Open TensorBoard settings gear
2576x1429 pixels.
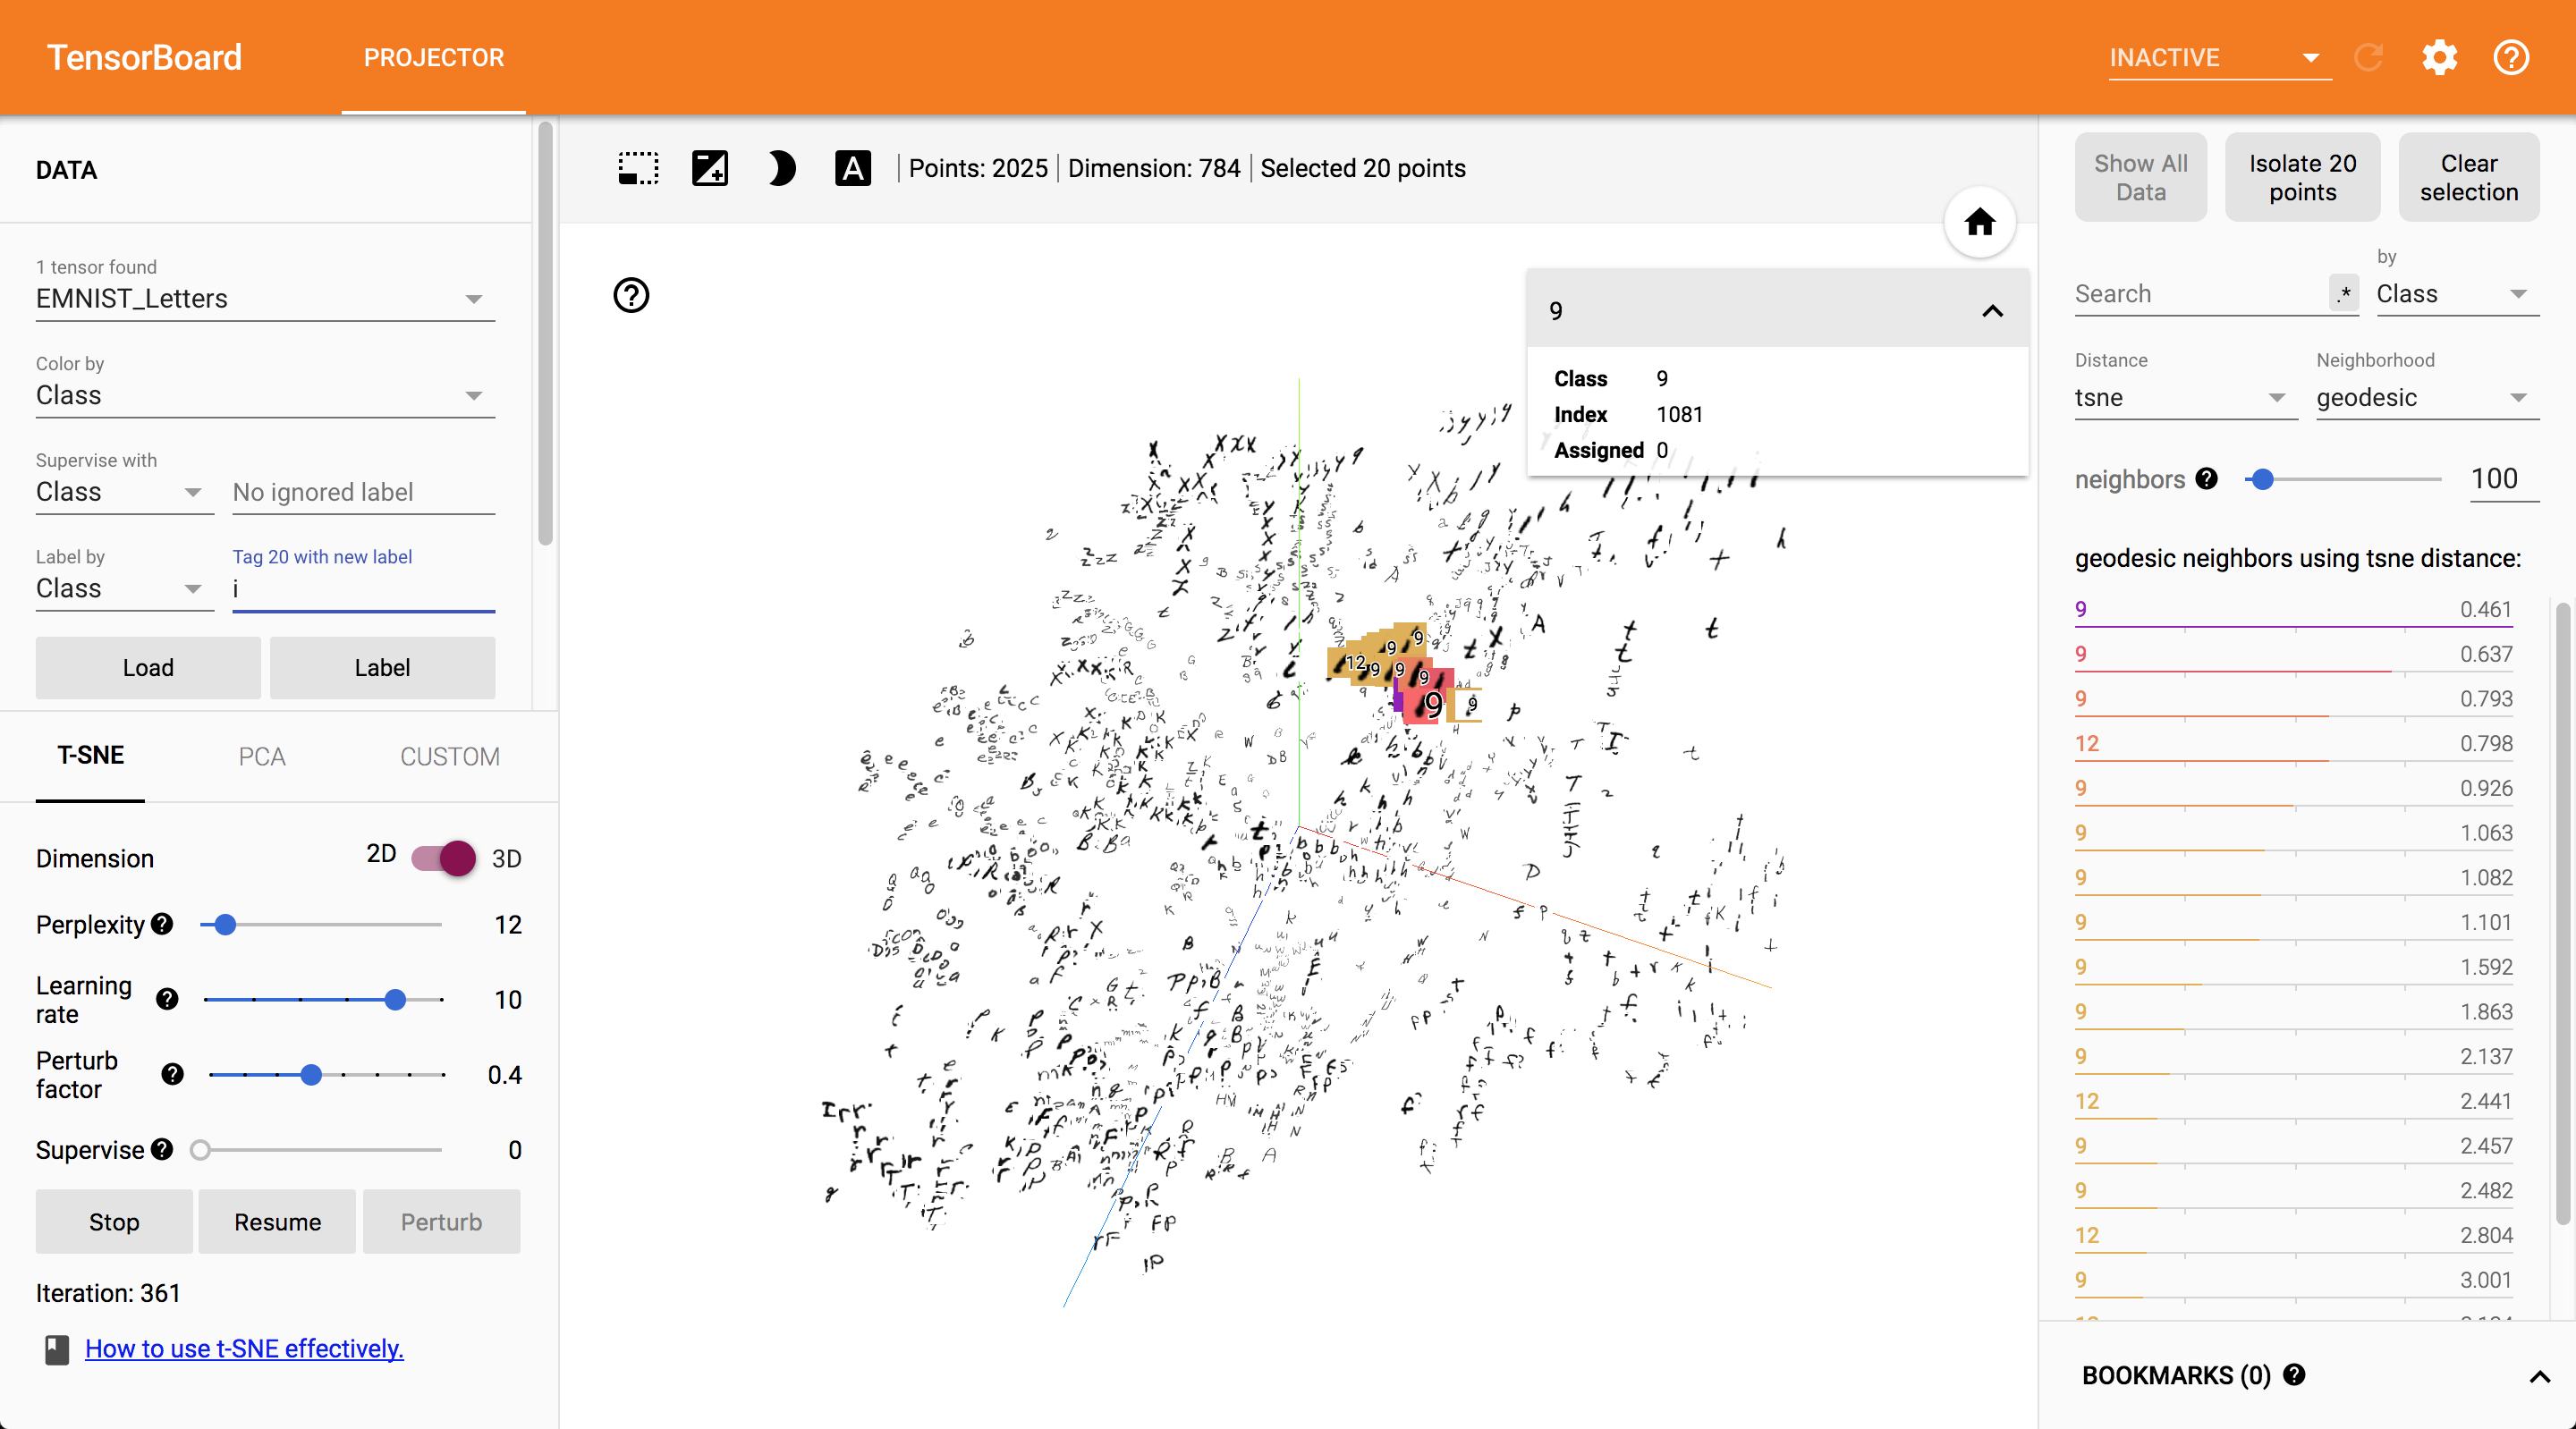click(2439, 58)
